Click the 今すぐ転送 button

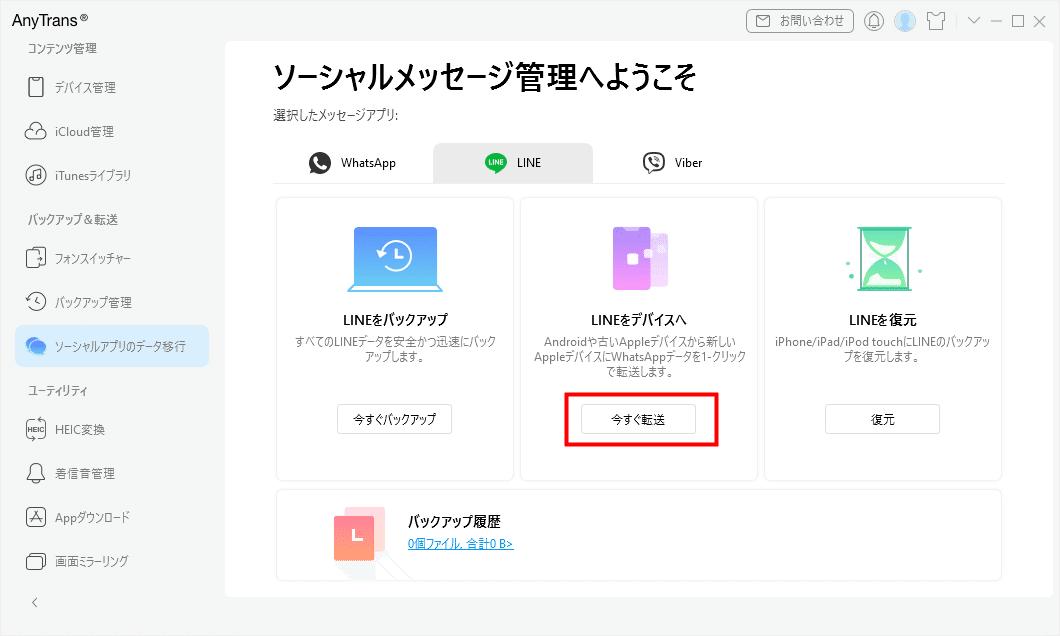(638, 420)
